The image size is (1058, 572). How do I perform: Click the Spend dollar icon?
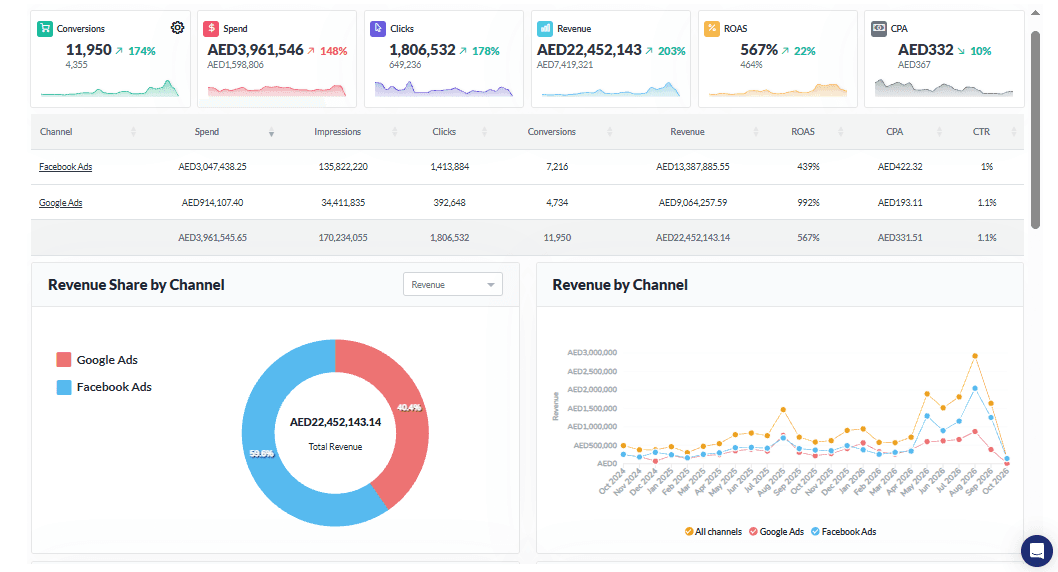pos(211,28)
